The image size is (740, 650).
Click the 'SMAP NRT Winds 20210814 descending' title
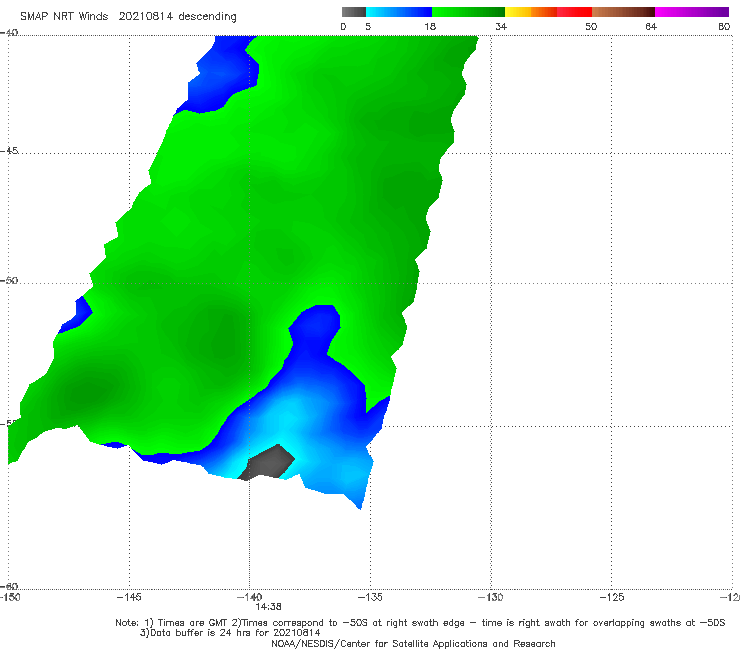128,17
